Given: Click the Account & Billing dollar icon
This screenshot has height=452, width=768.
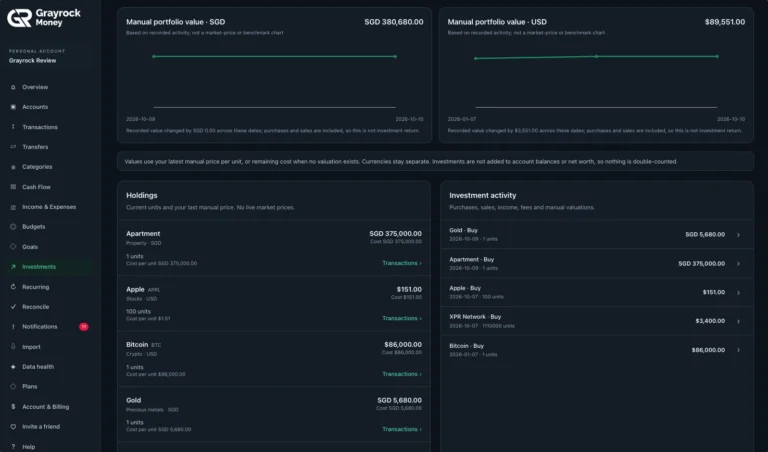Looking at the screenshot, I should point(13,406).
